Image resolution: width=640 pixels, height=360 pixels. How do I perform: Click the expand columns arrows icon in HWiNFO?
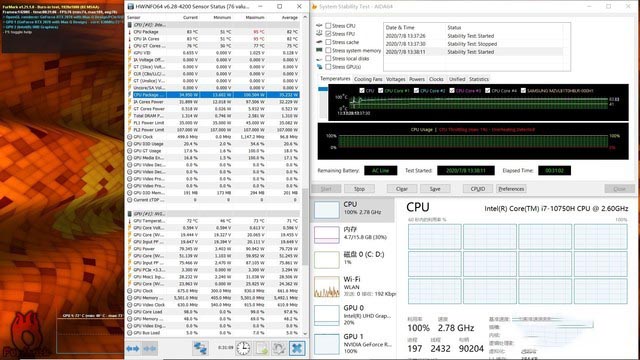click(133, 349)
